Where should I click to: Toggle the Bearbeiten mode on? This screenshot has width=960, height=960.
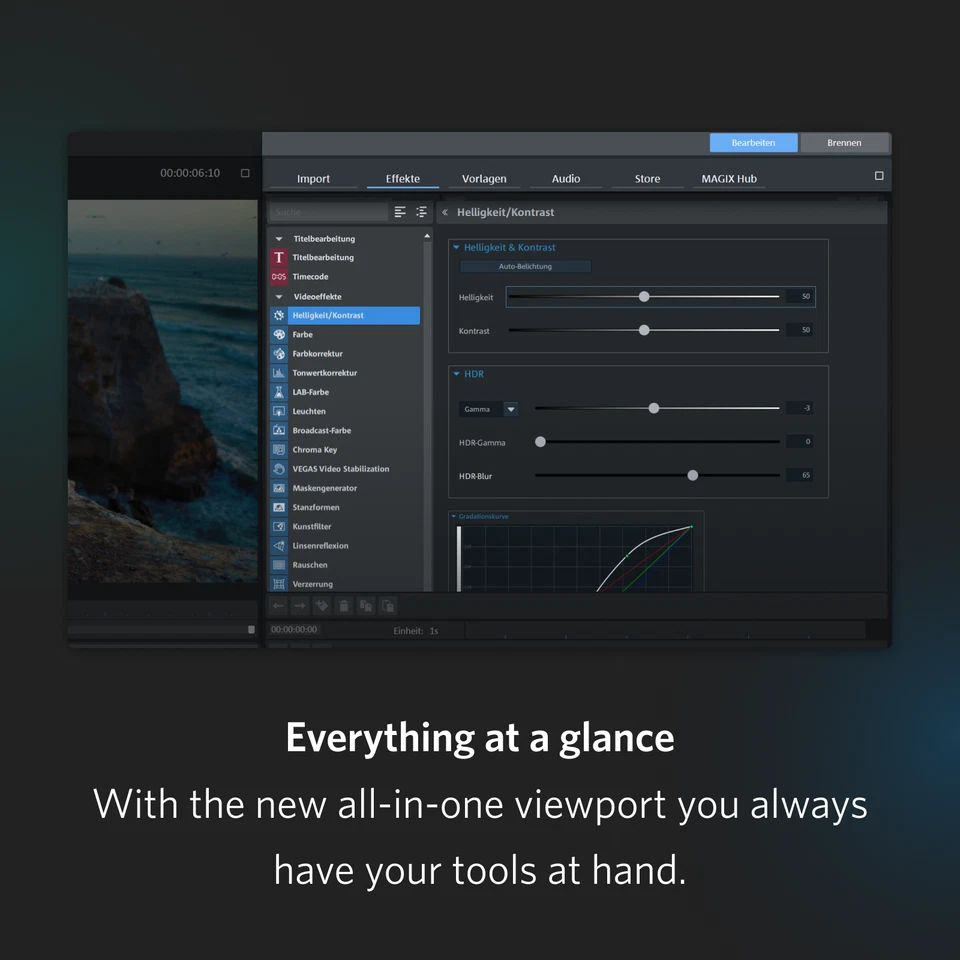pos(753,142)
